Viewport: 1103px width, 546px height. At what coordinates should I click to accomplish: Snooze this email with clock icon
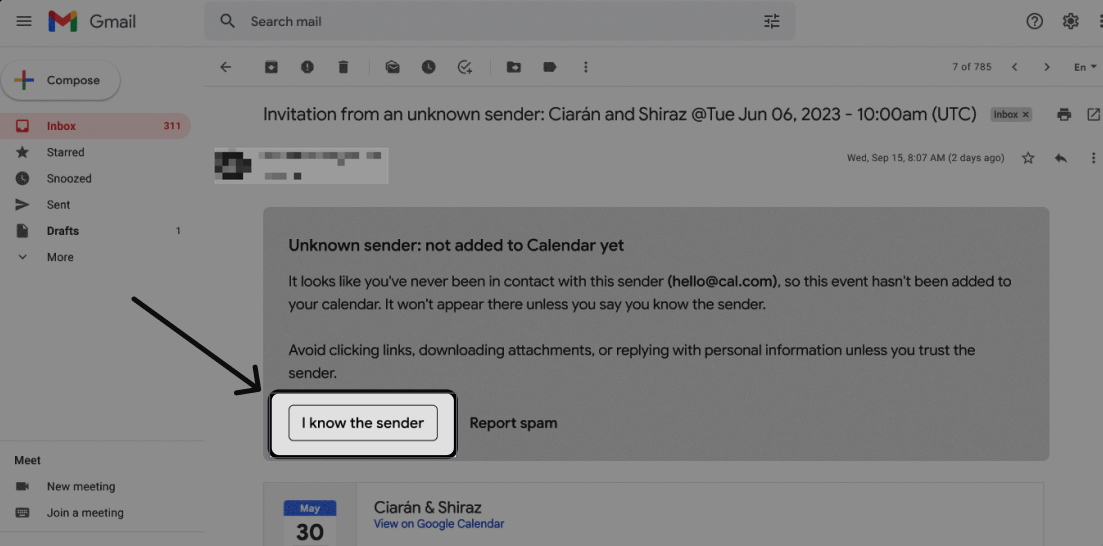pos(428,67)
